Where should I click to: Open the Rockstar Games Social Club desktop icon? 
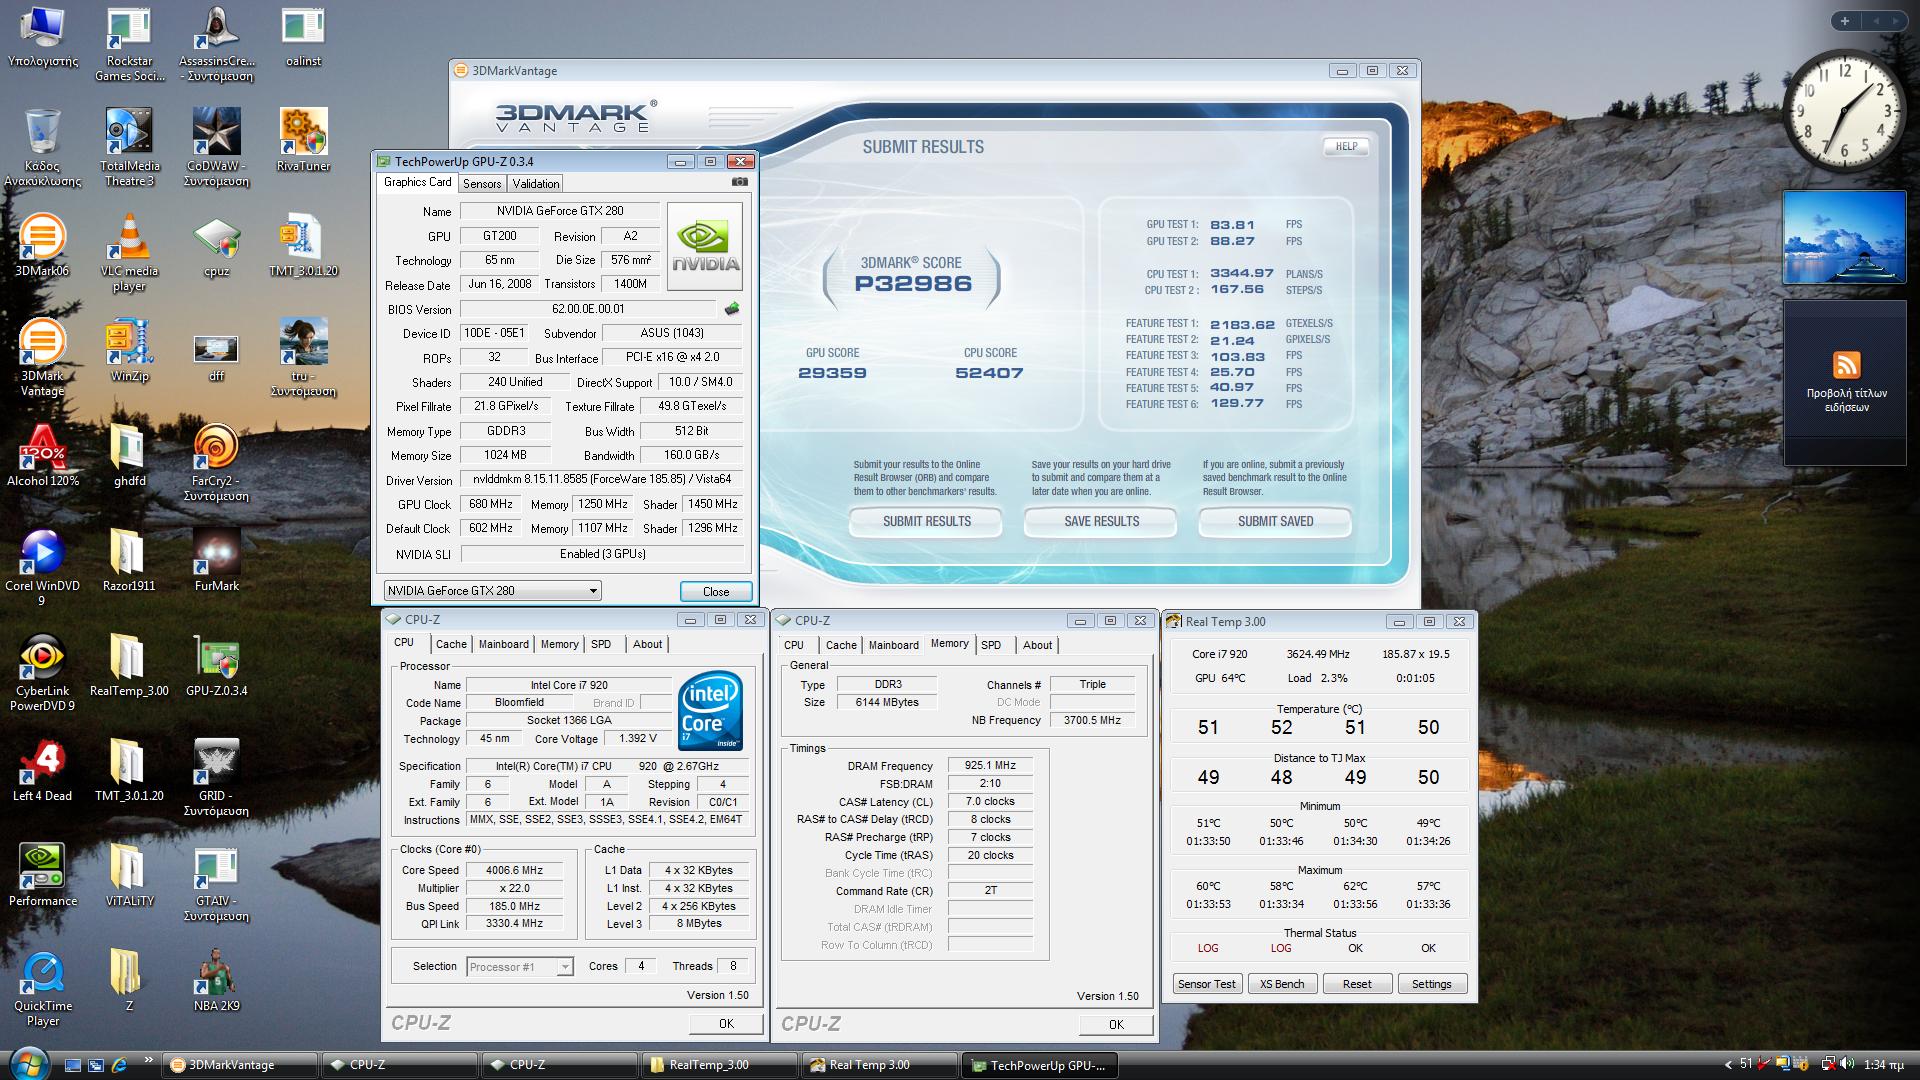(x=130, y=45)
